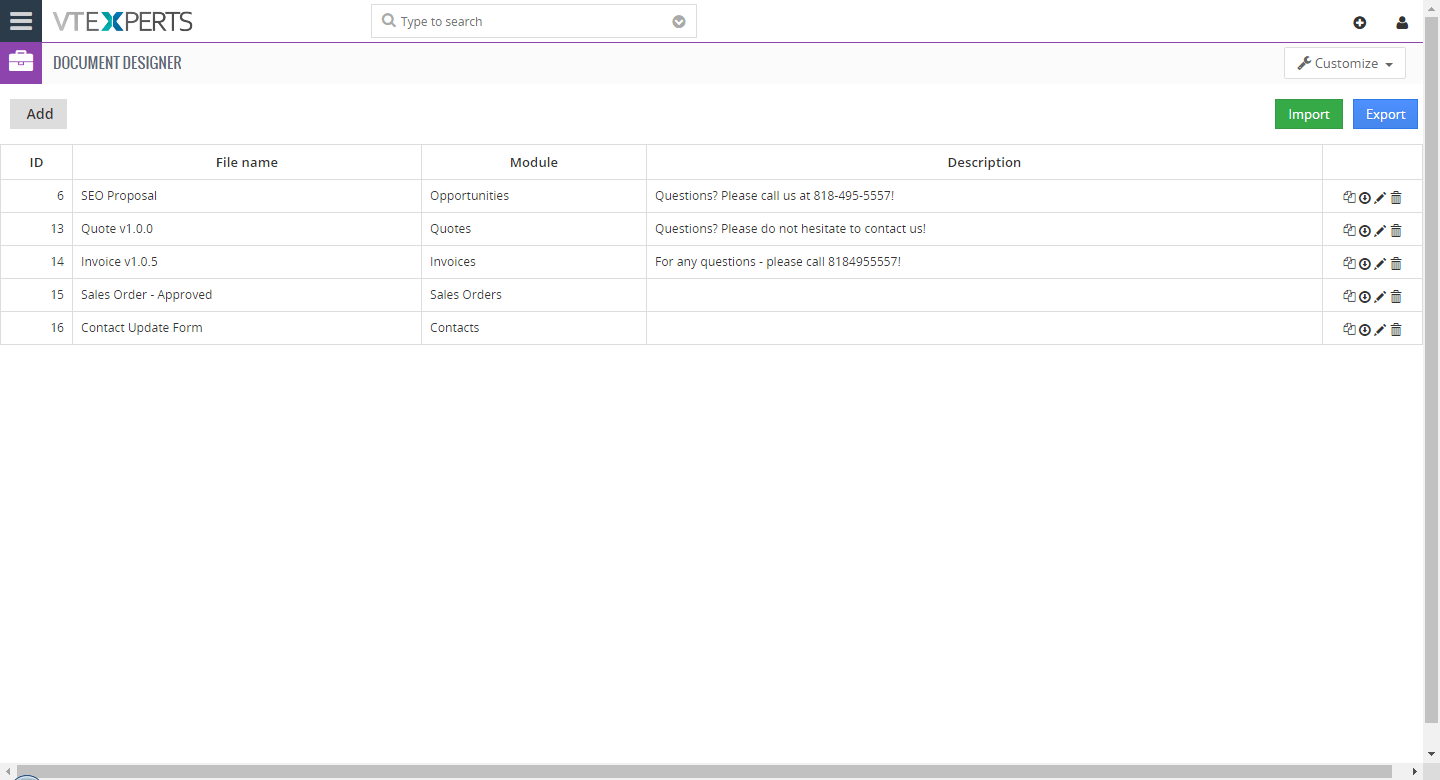Delete the Quote v1.0.0 template
Image resolution: width=1440 pixels, height=780 pixels.
pyautogui.click(x=1396, y=230)
